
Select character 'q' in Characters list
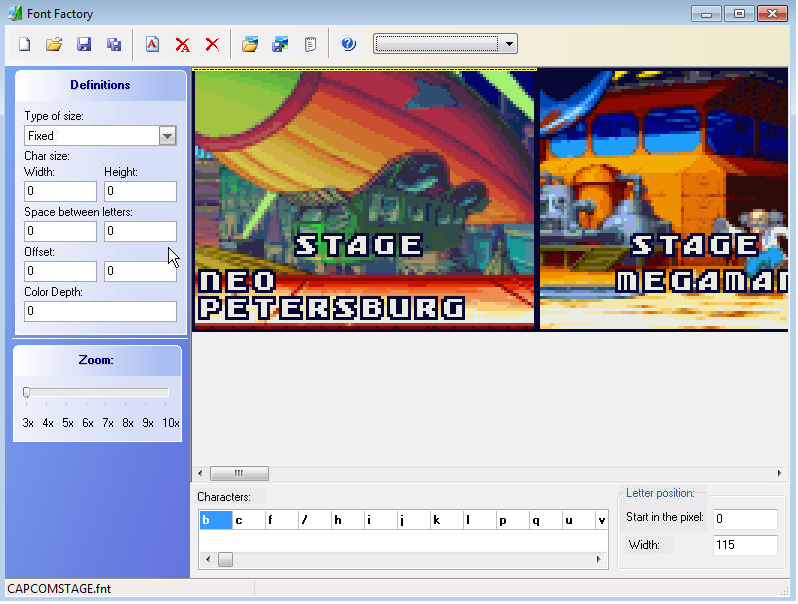tap(546, 520)
